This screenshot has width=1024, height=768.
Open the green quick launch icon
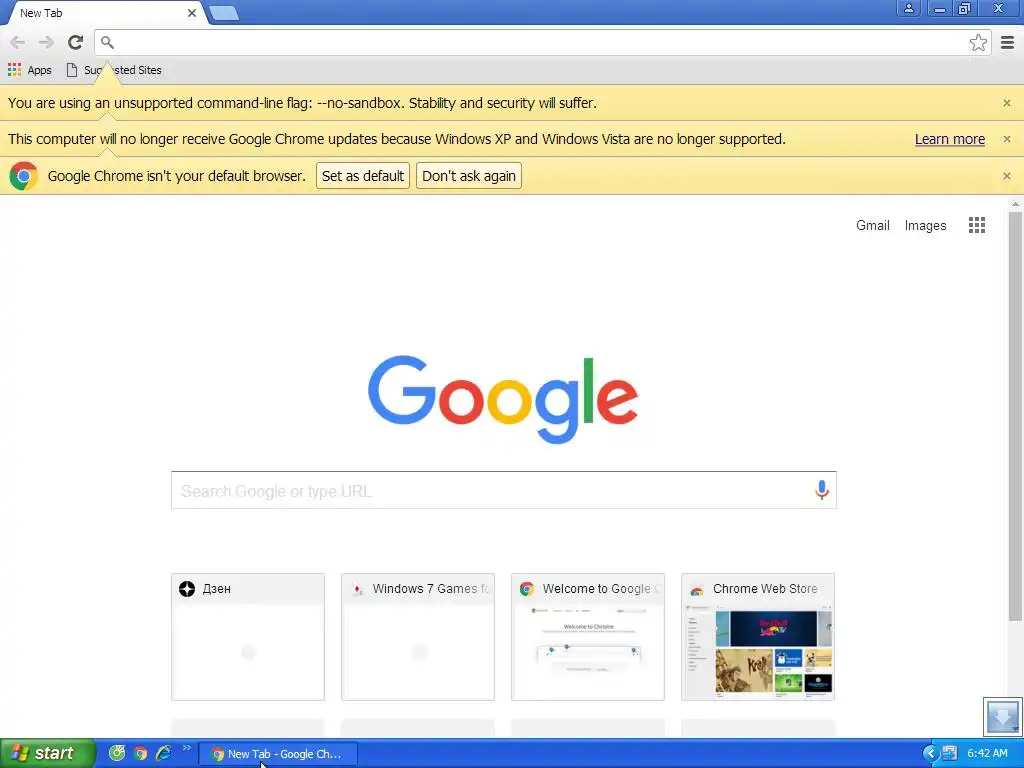point(117,753)
